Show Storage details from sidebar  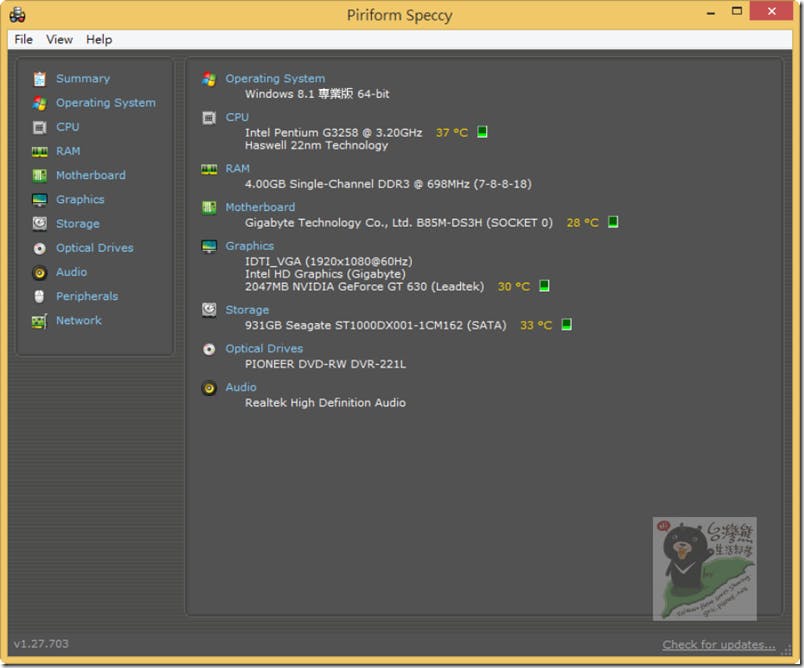coord(78,224)
